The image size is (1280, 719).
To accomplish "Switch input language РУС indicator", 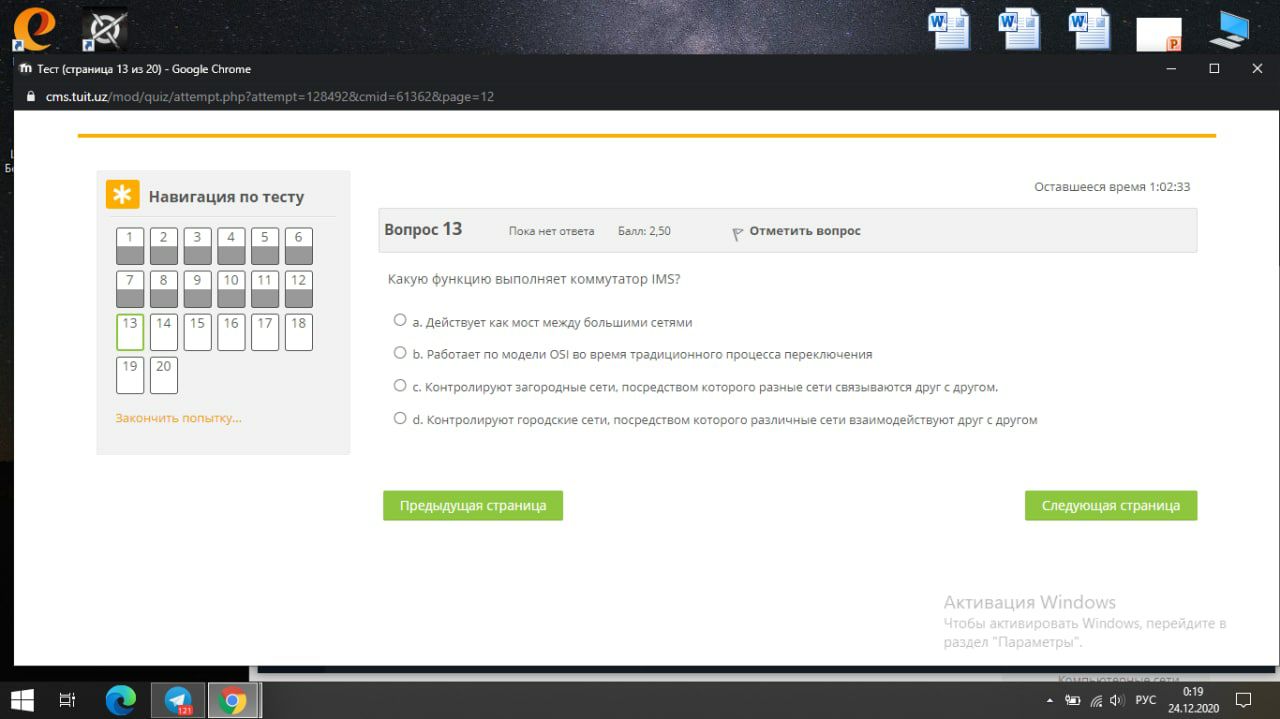I will (x=1146, y=700).
